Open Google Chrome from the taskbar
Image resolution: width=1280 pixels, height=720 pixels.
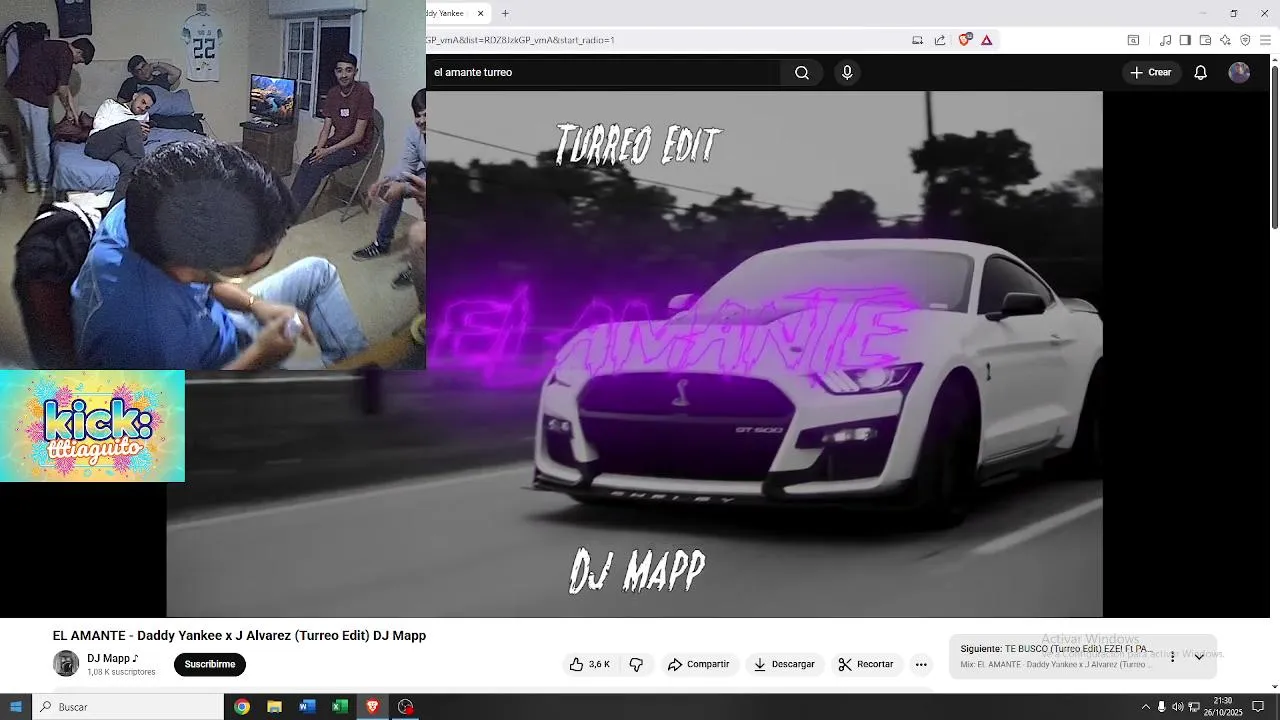(242, 707)
